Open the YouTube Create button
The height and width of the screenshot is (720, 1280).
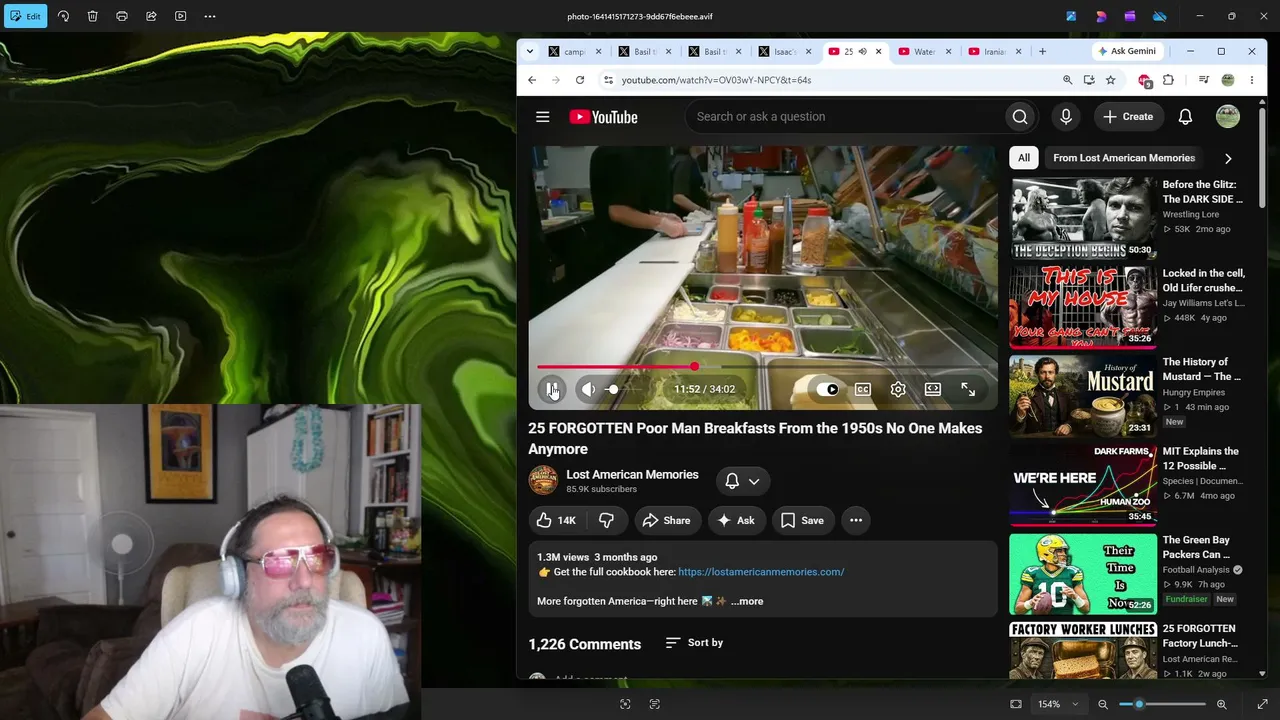tap(1128, 117)
